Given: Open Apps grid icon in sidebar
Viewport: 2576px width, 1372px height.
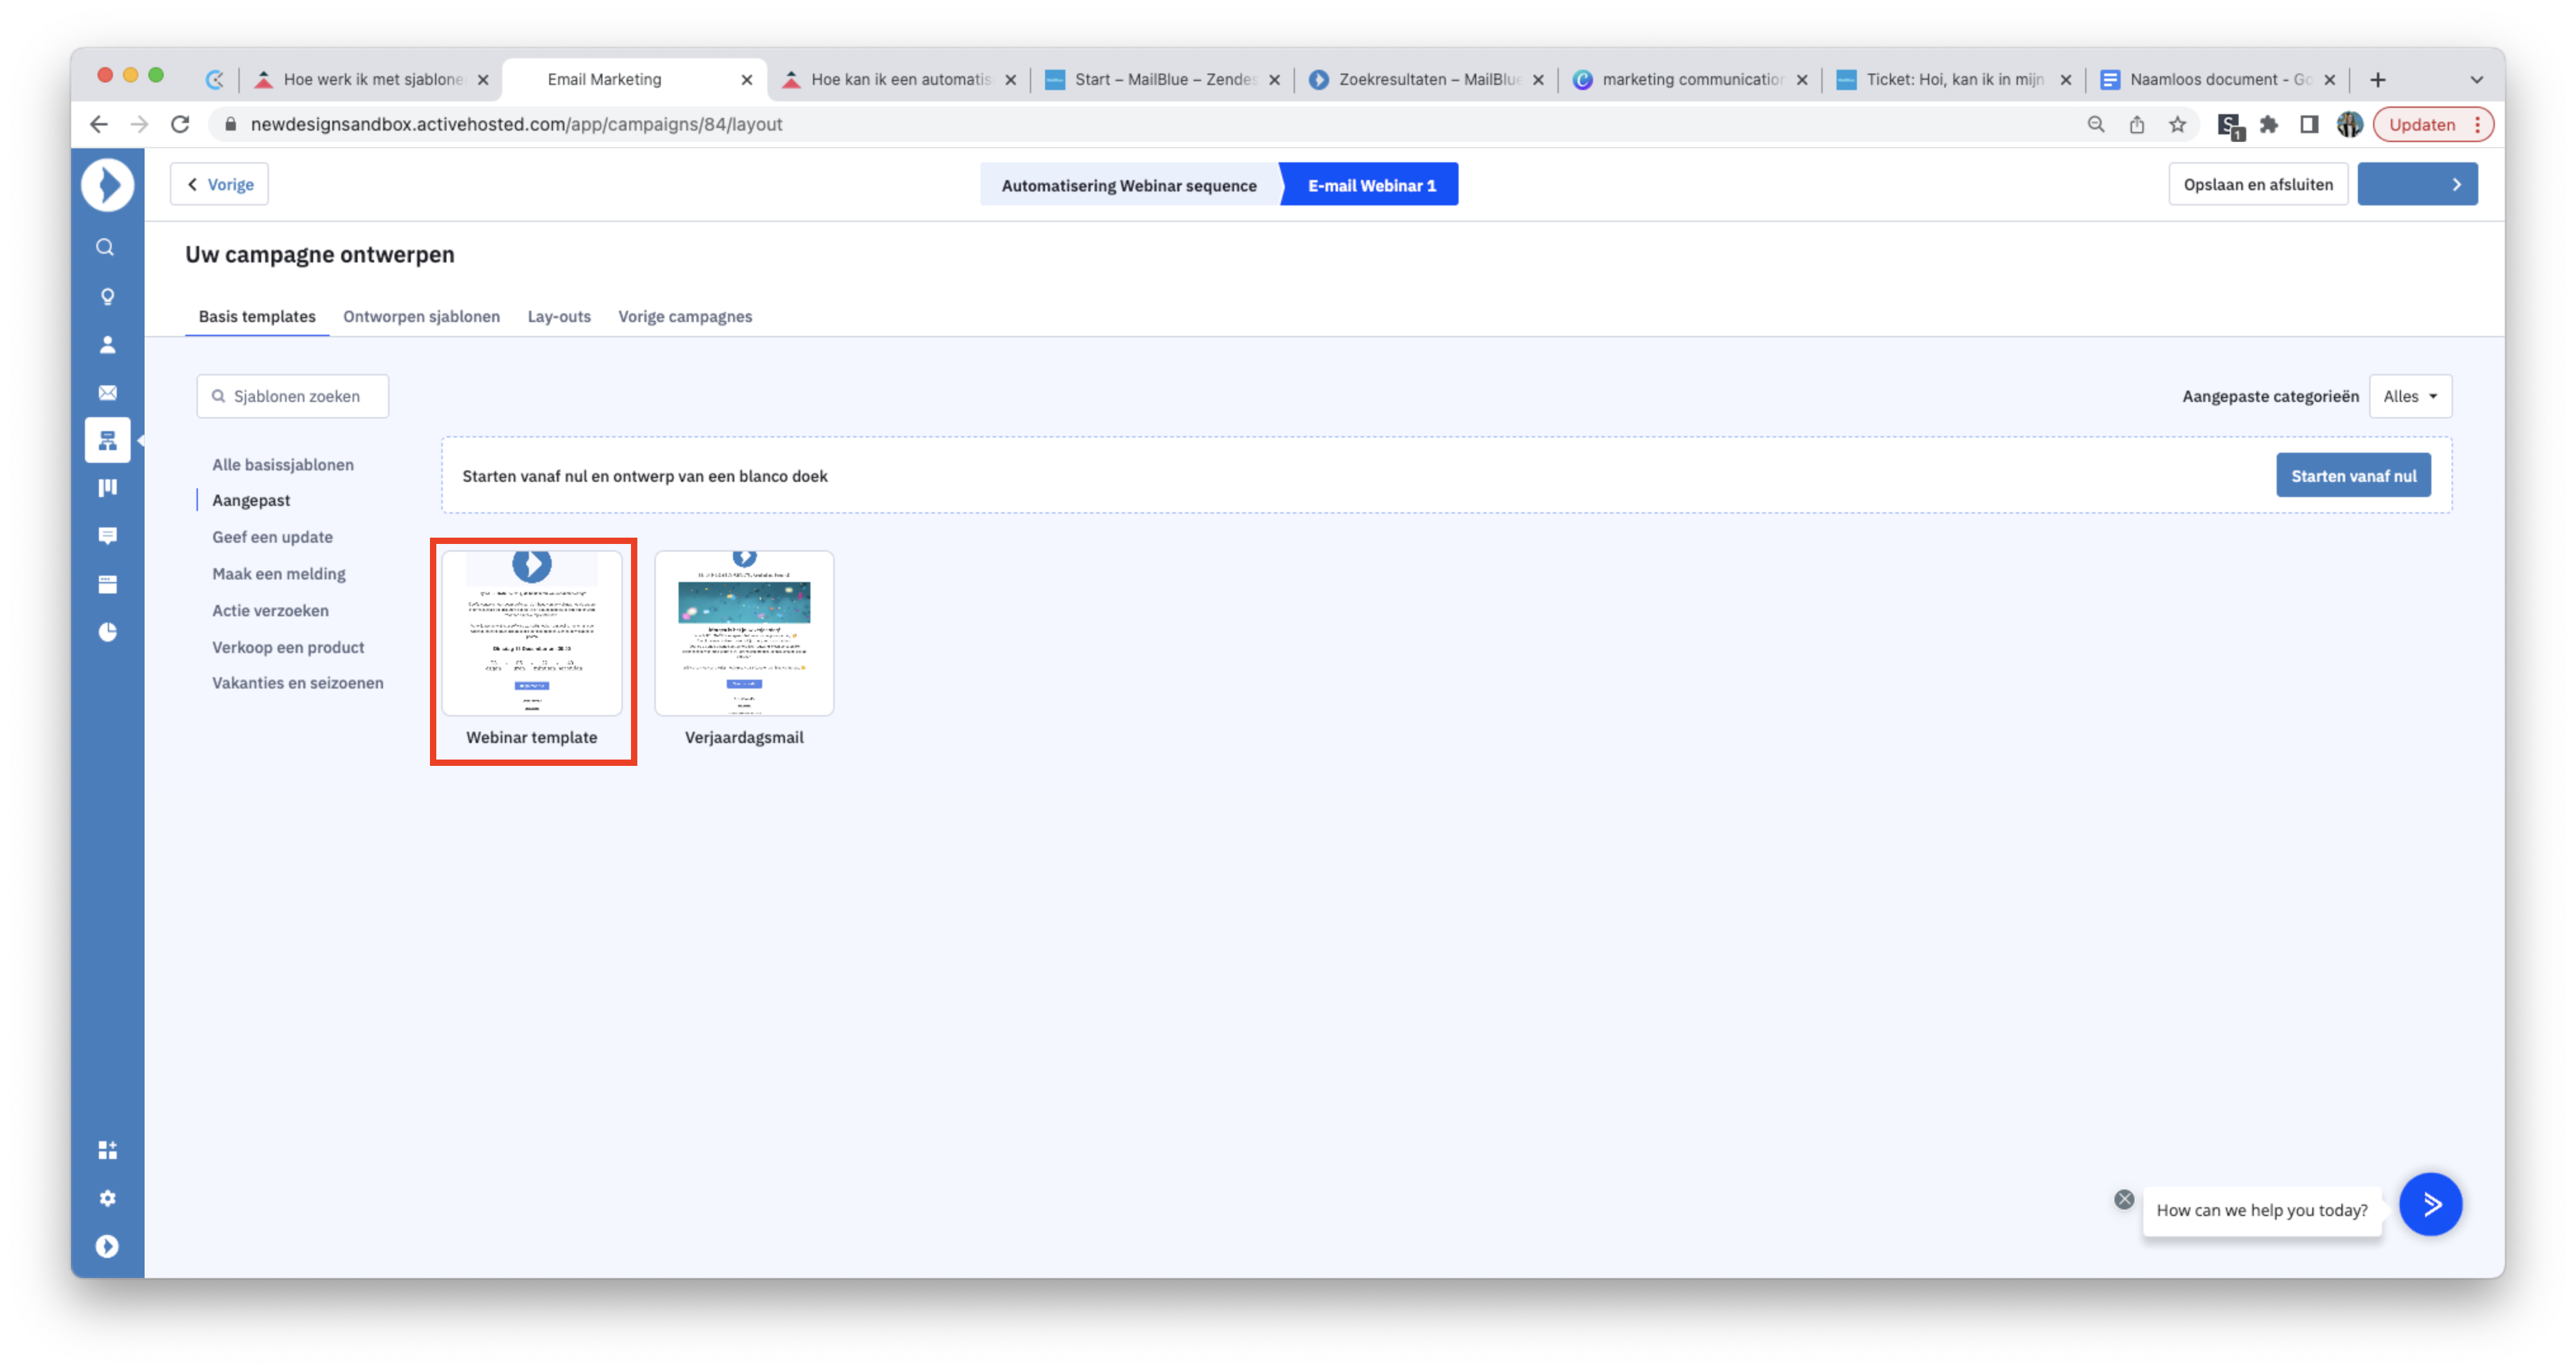Looking at the screenshot, I should pos(107,1150).
